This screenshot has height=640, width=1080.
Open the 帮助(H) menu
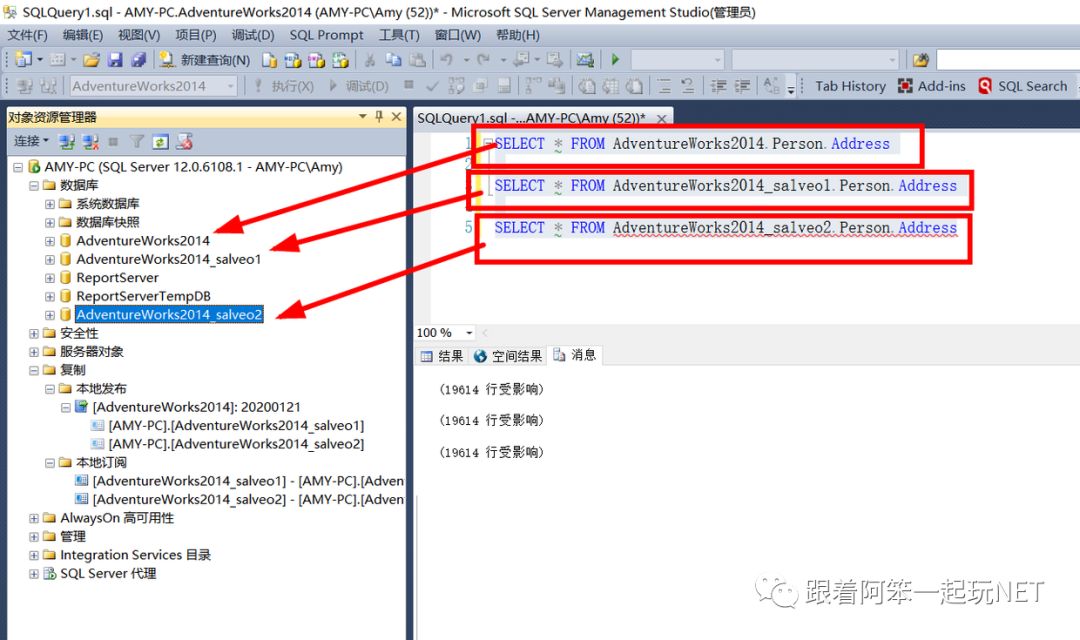pos(518,35)
